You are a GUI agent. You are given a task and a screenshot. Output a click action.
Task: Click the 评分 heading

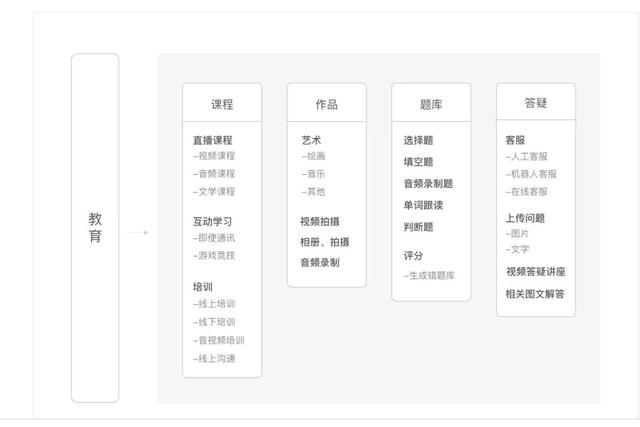413,256
